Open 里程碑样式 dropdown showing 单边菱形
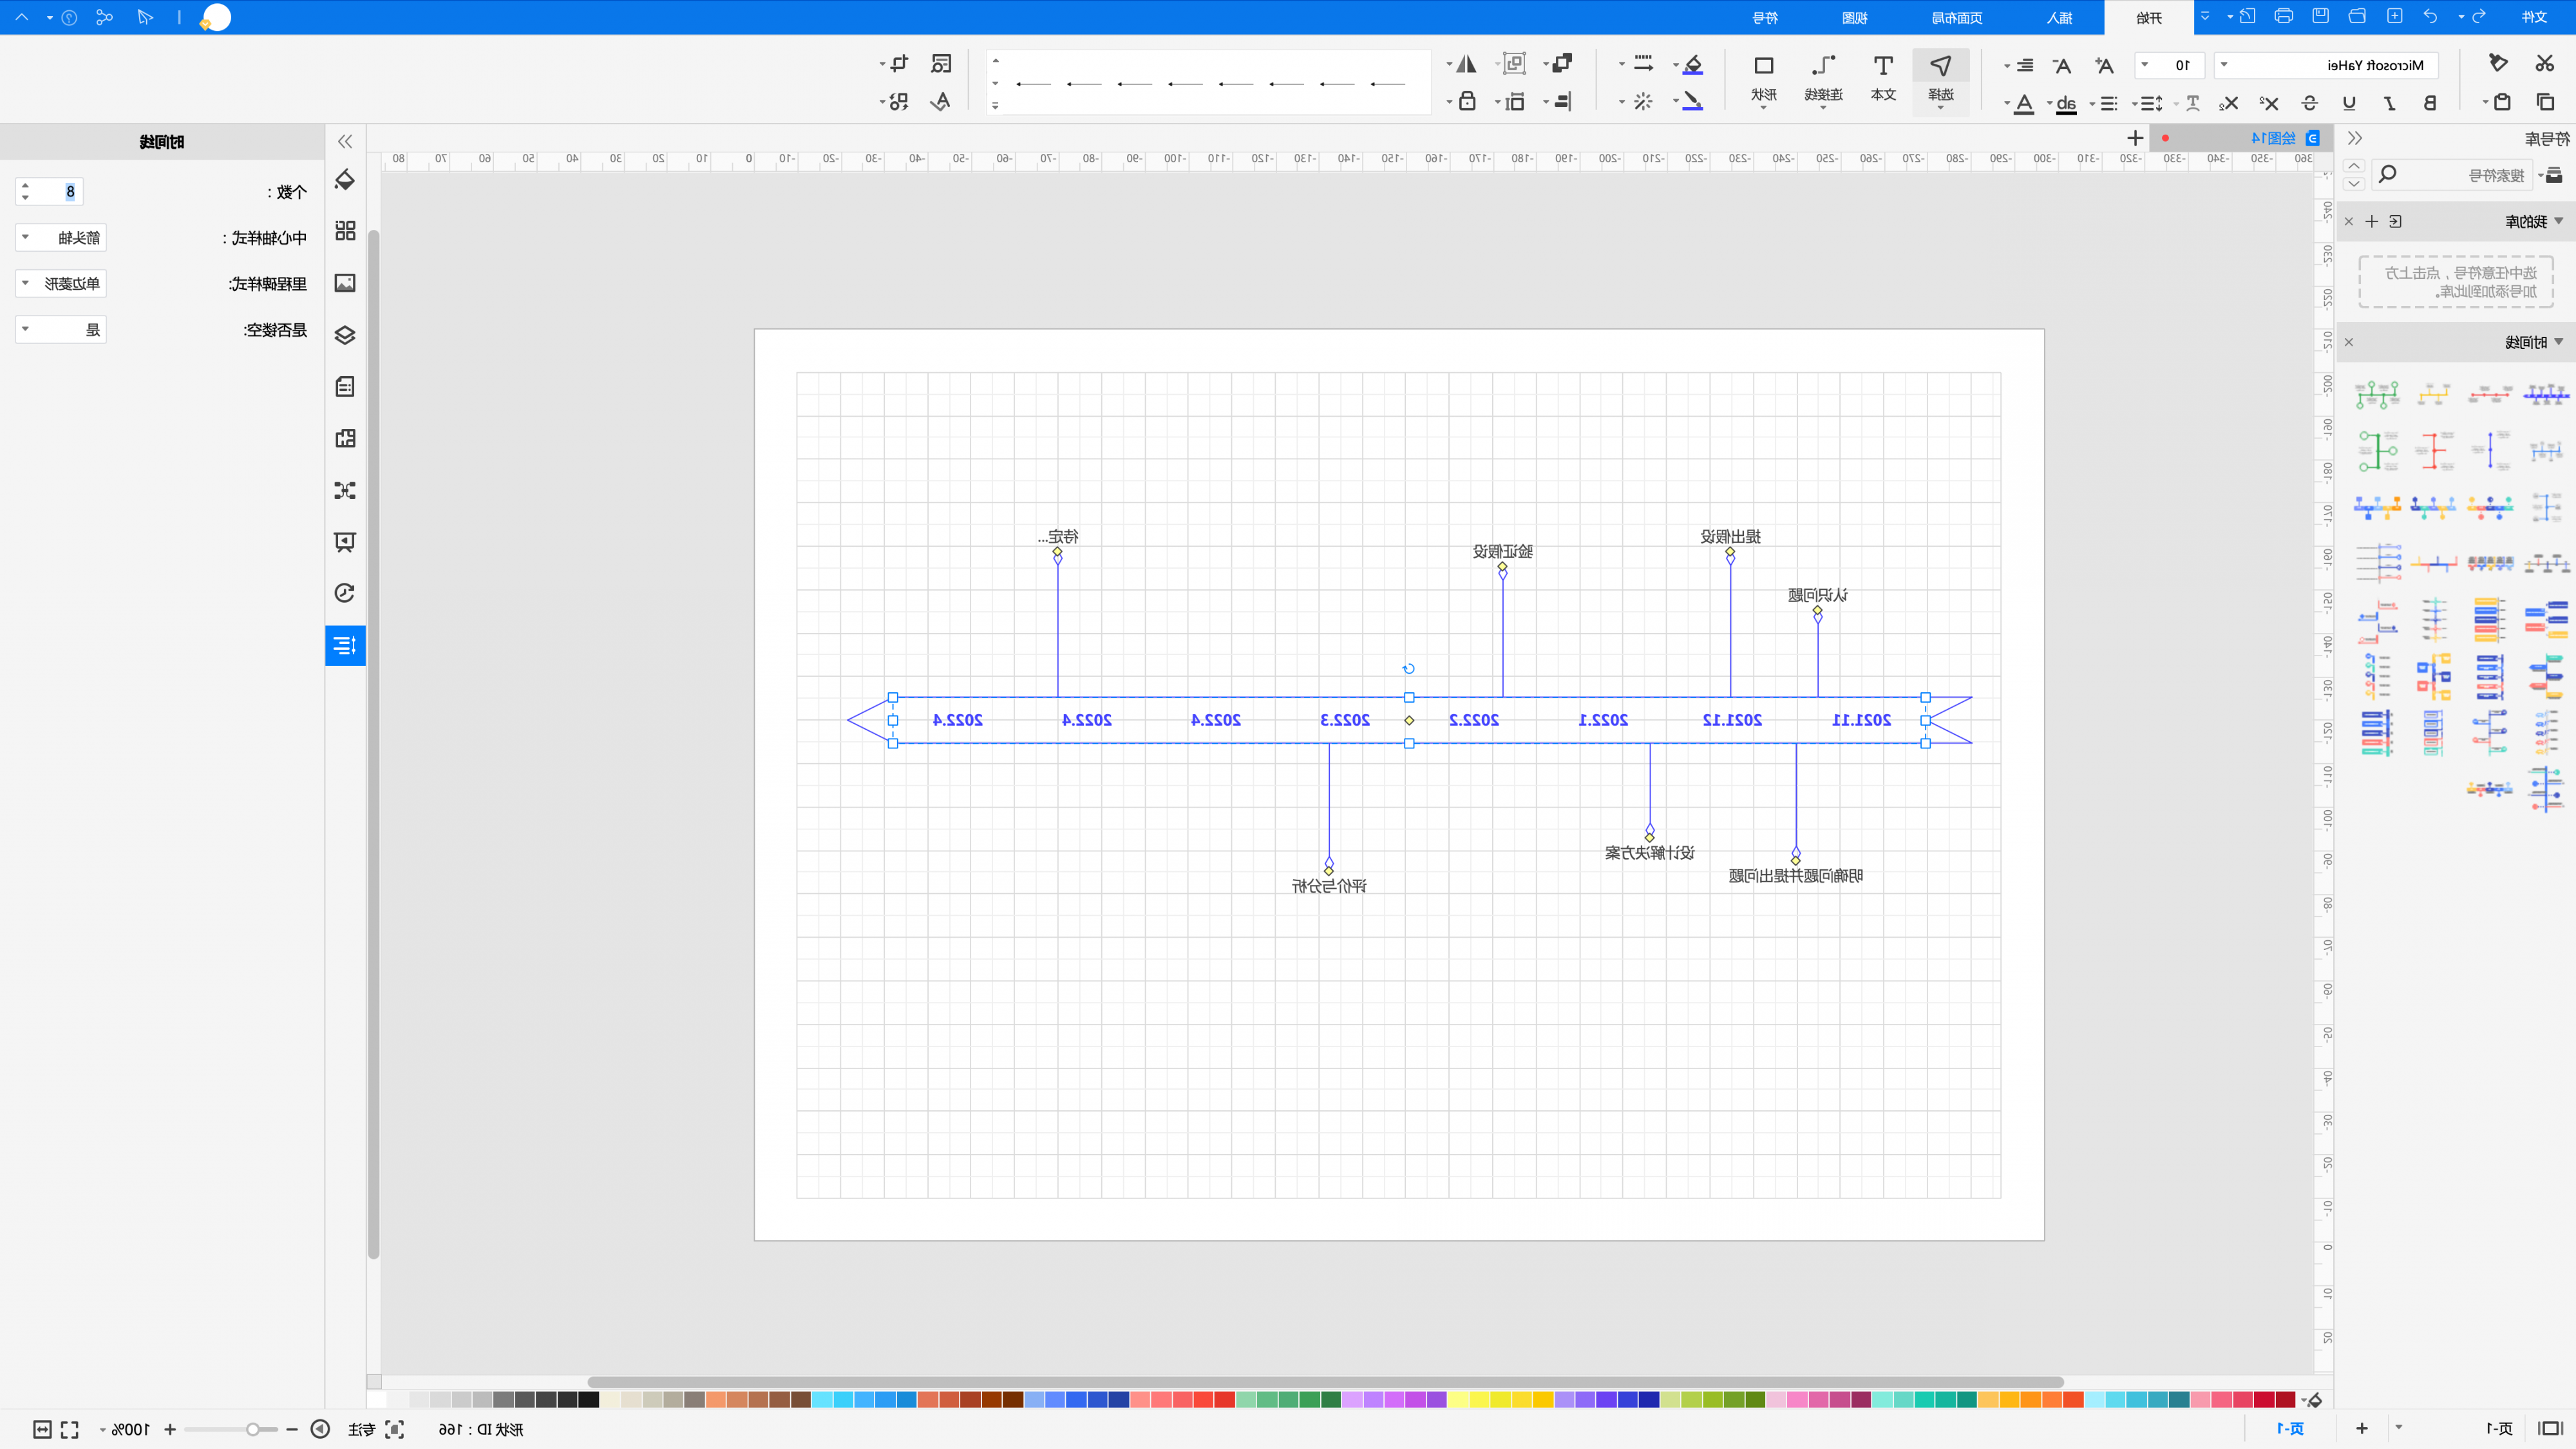Image resolution: width=2576 pixels, height=1449 pixels. tap(61, 283)
